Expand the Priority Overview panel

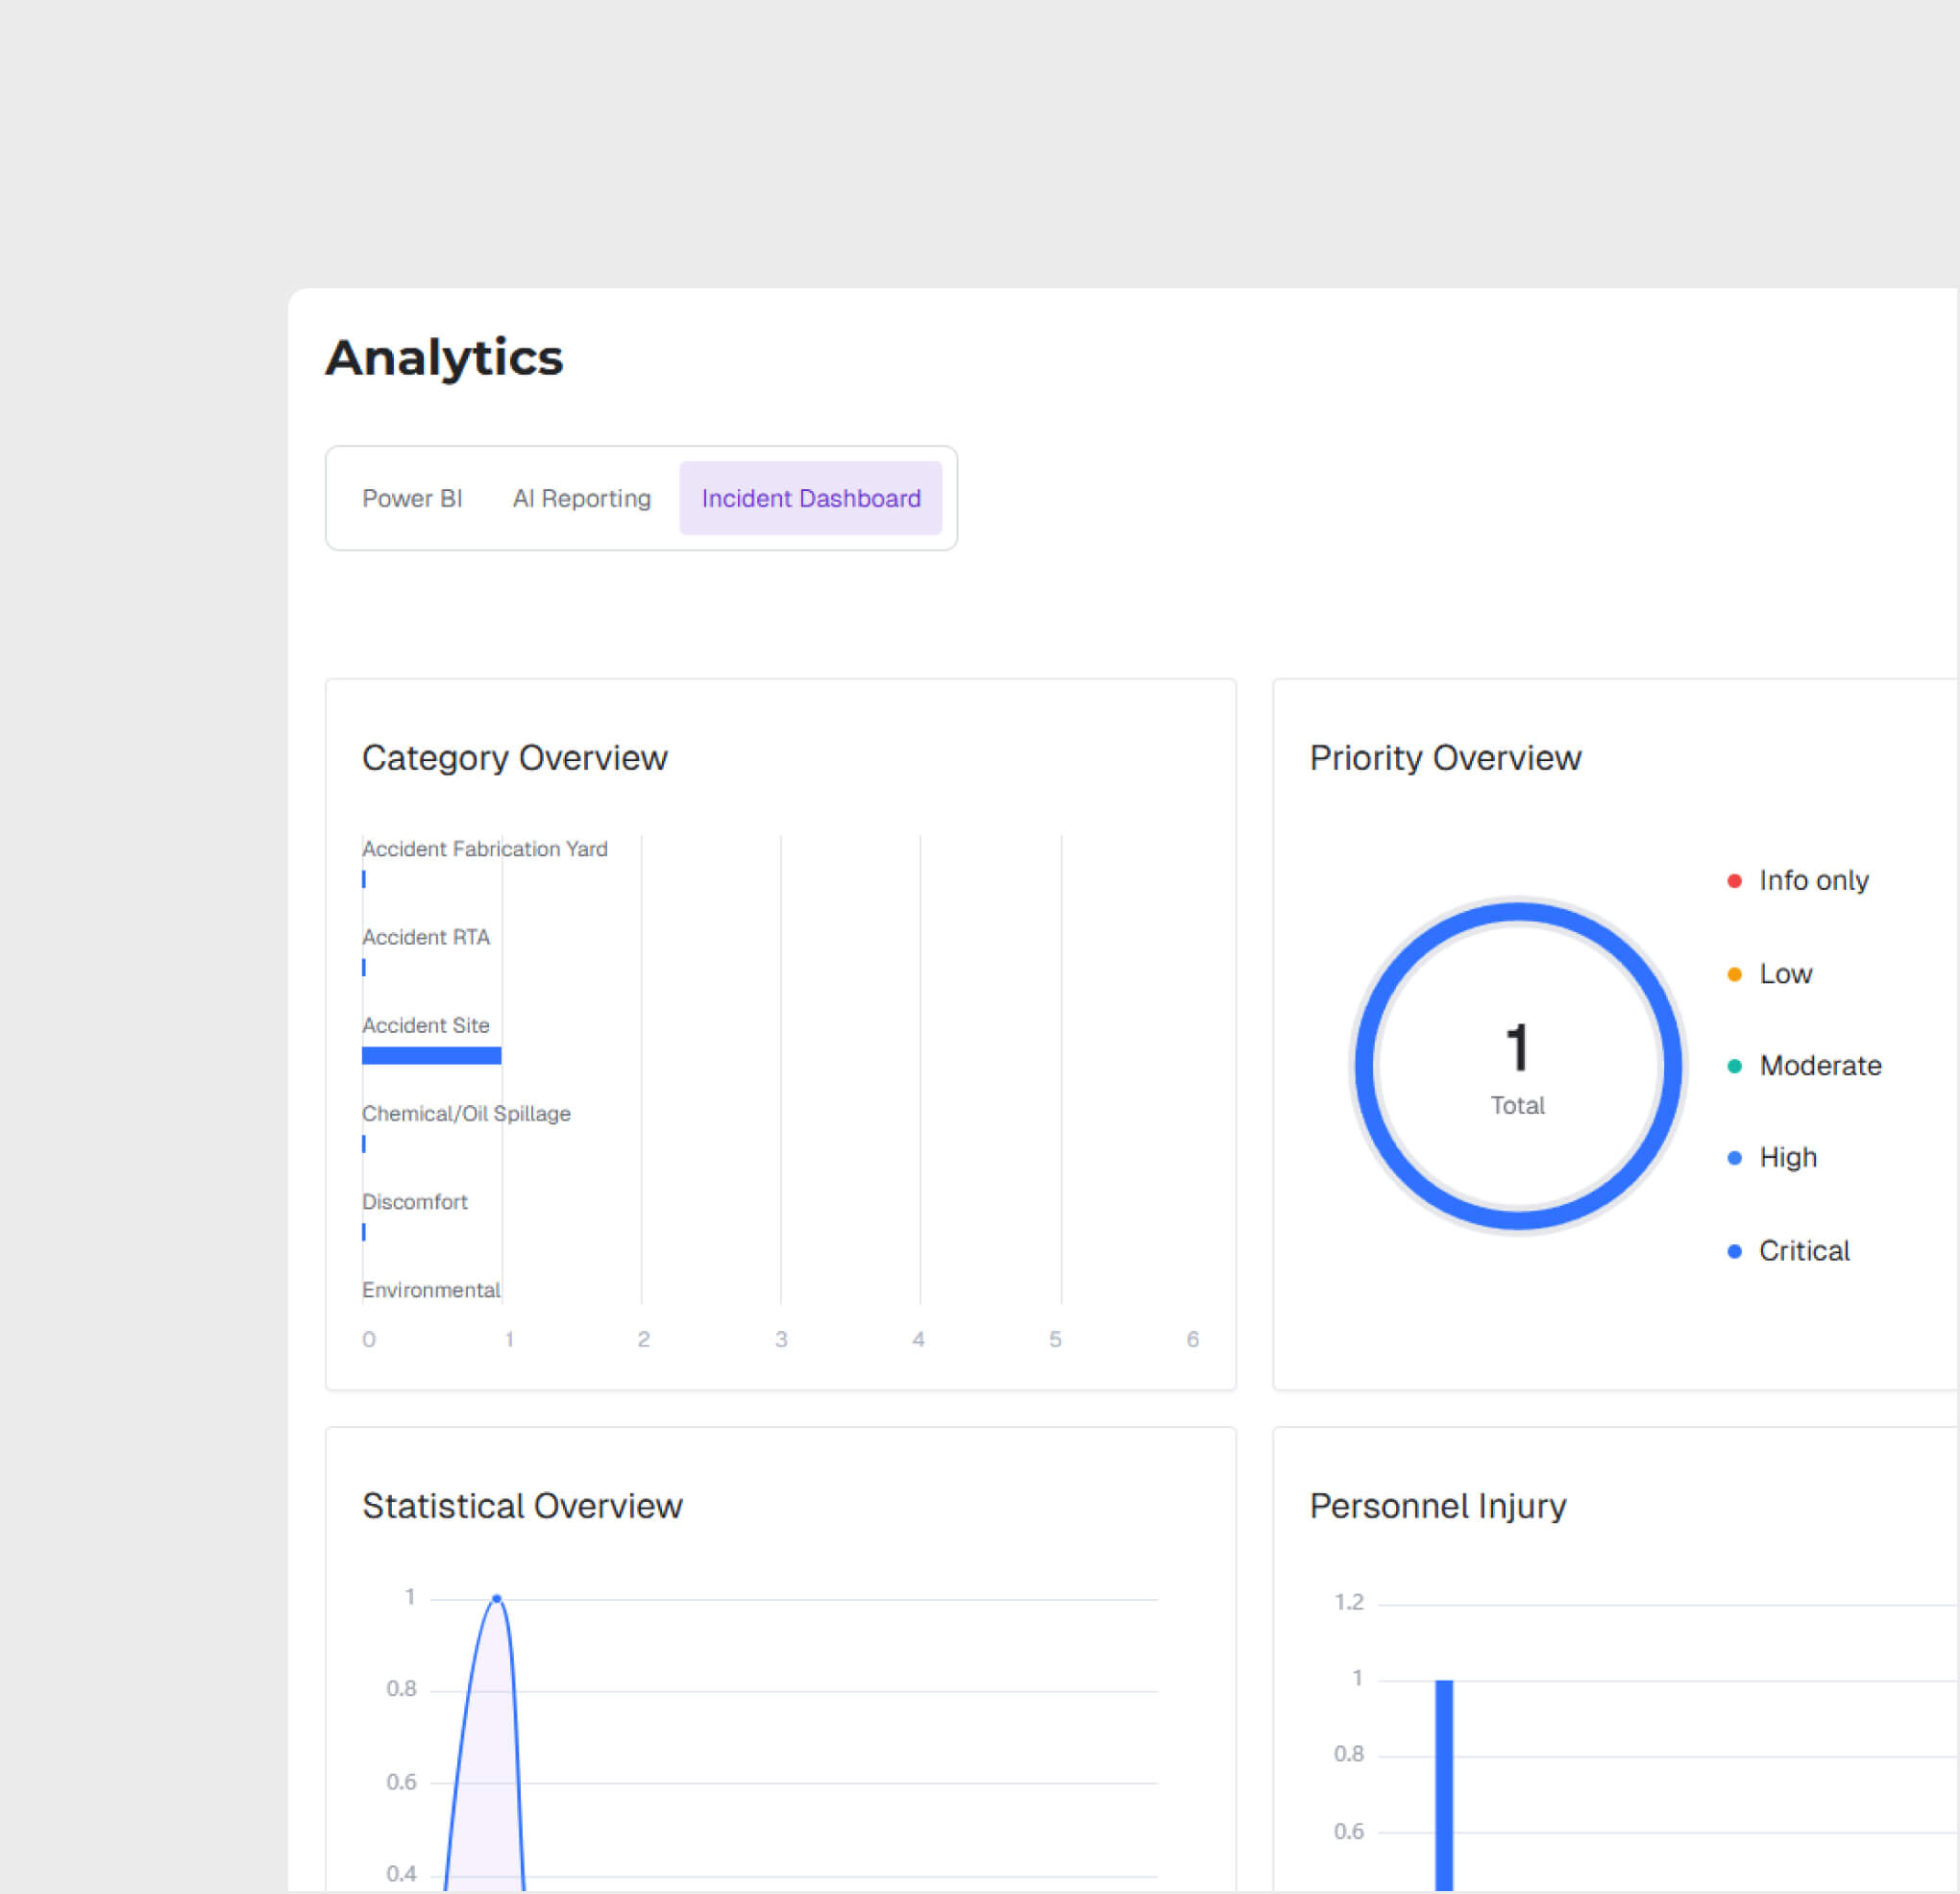(x=1445, y=758)
